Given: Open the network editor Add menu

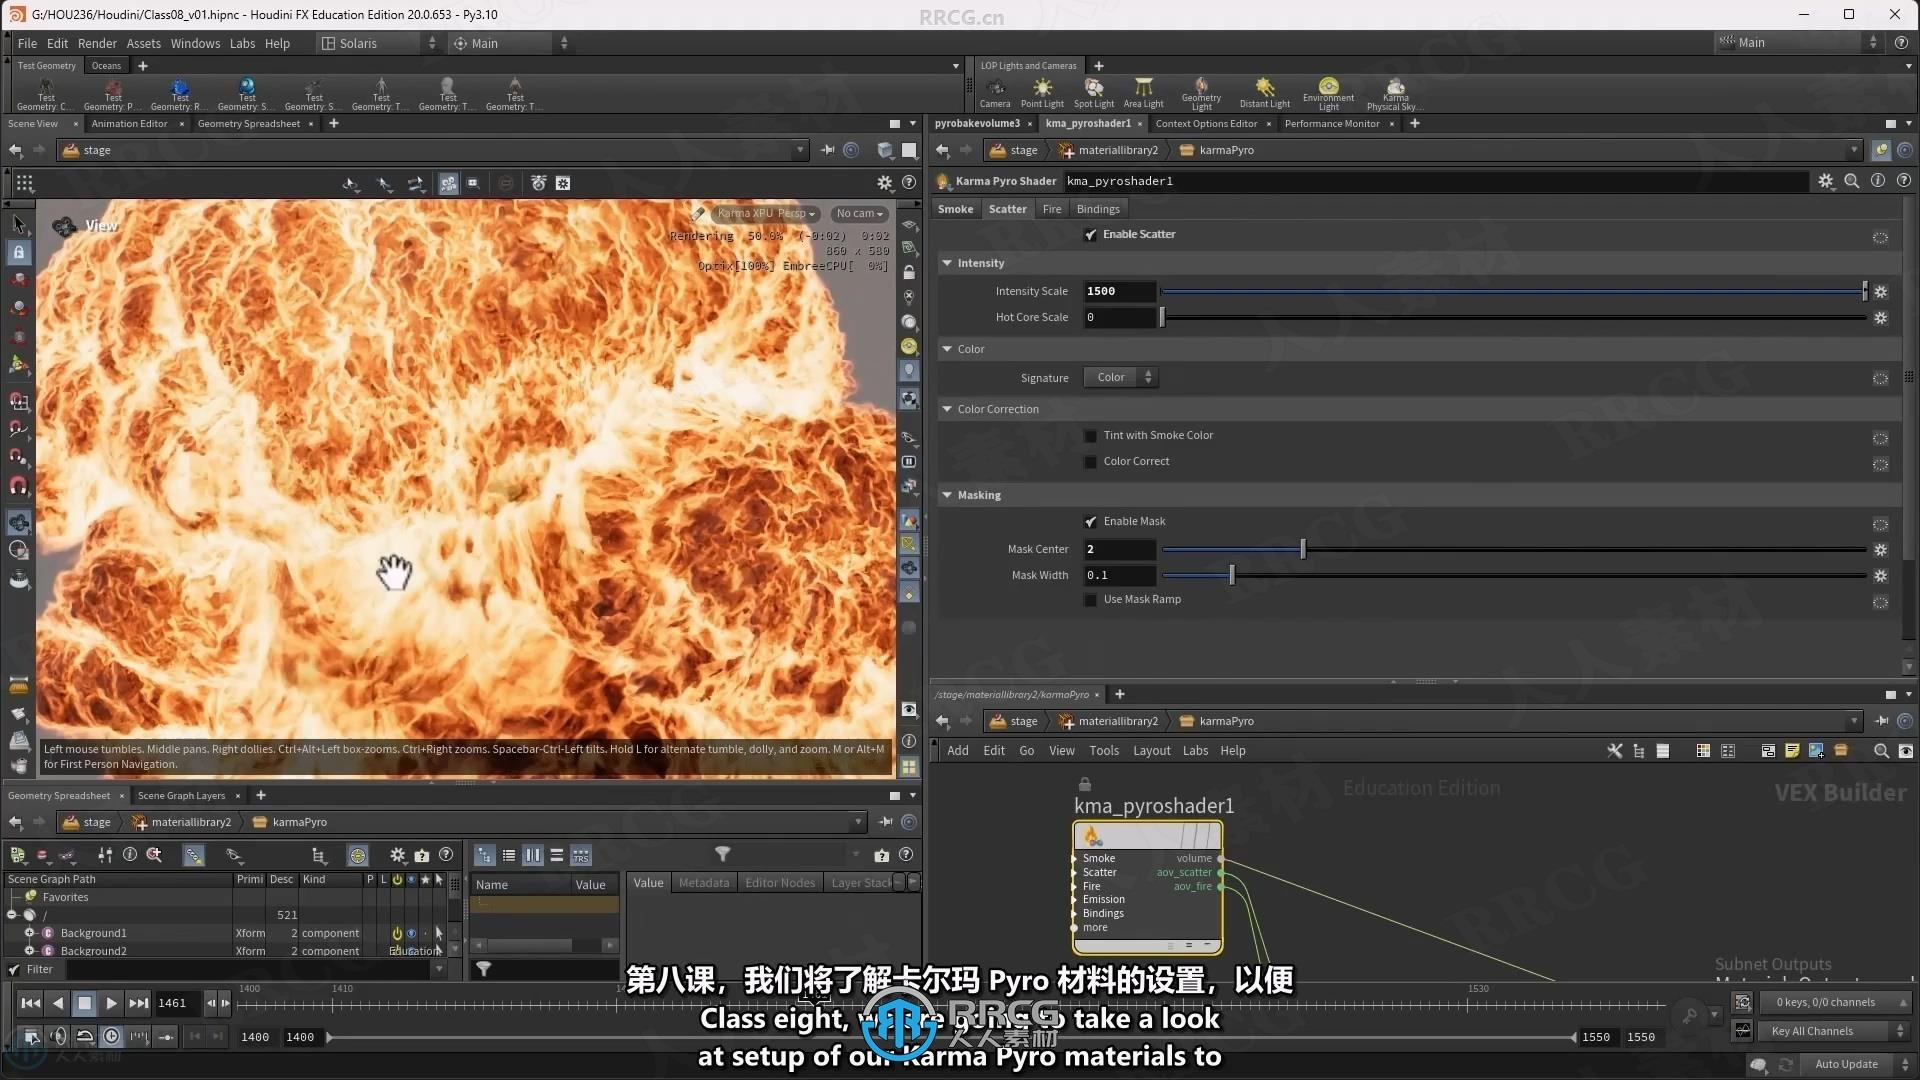Looking at the screenshot, I should pyautogui.click(x=957, y=751).
